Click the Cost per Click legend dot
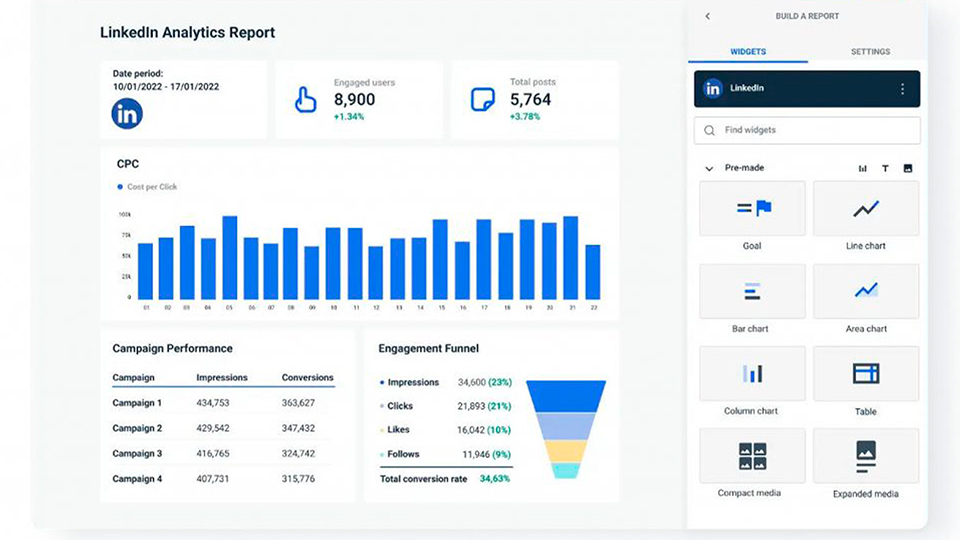The image size is (960, 540). 120,187
